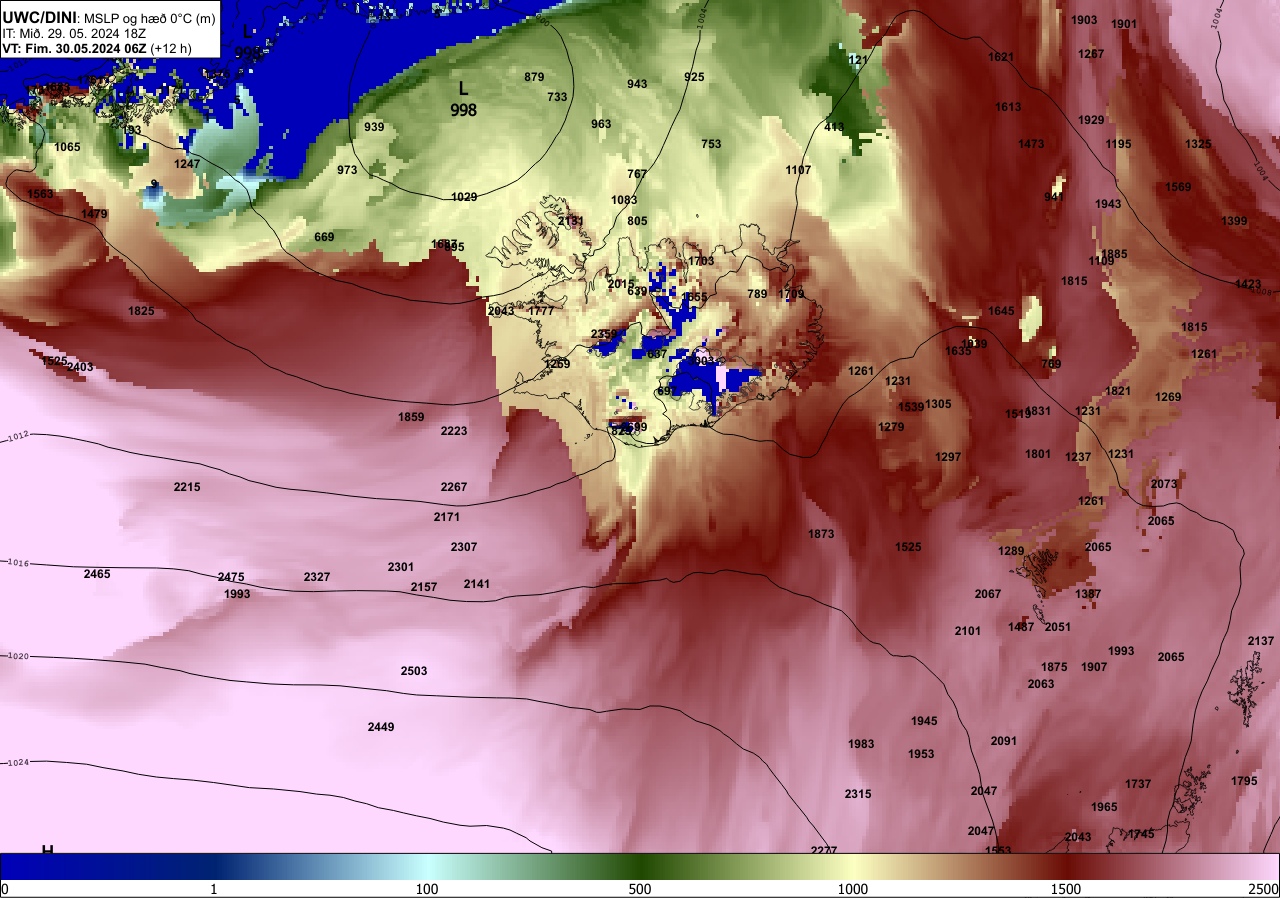1280x898 pixels.
Task: Click the 500 tick on the color scale
Action: point(640,889)
